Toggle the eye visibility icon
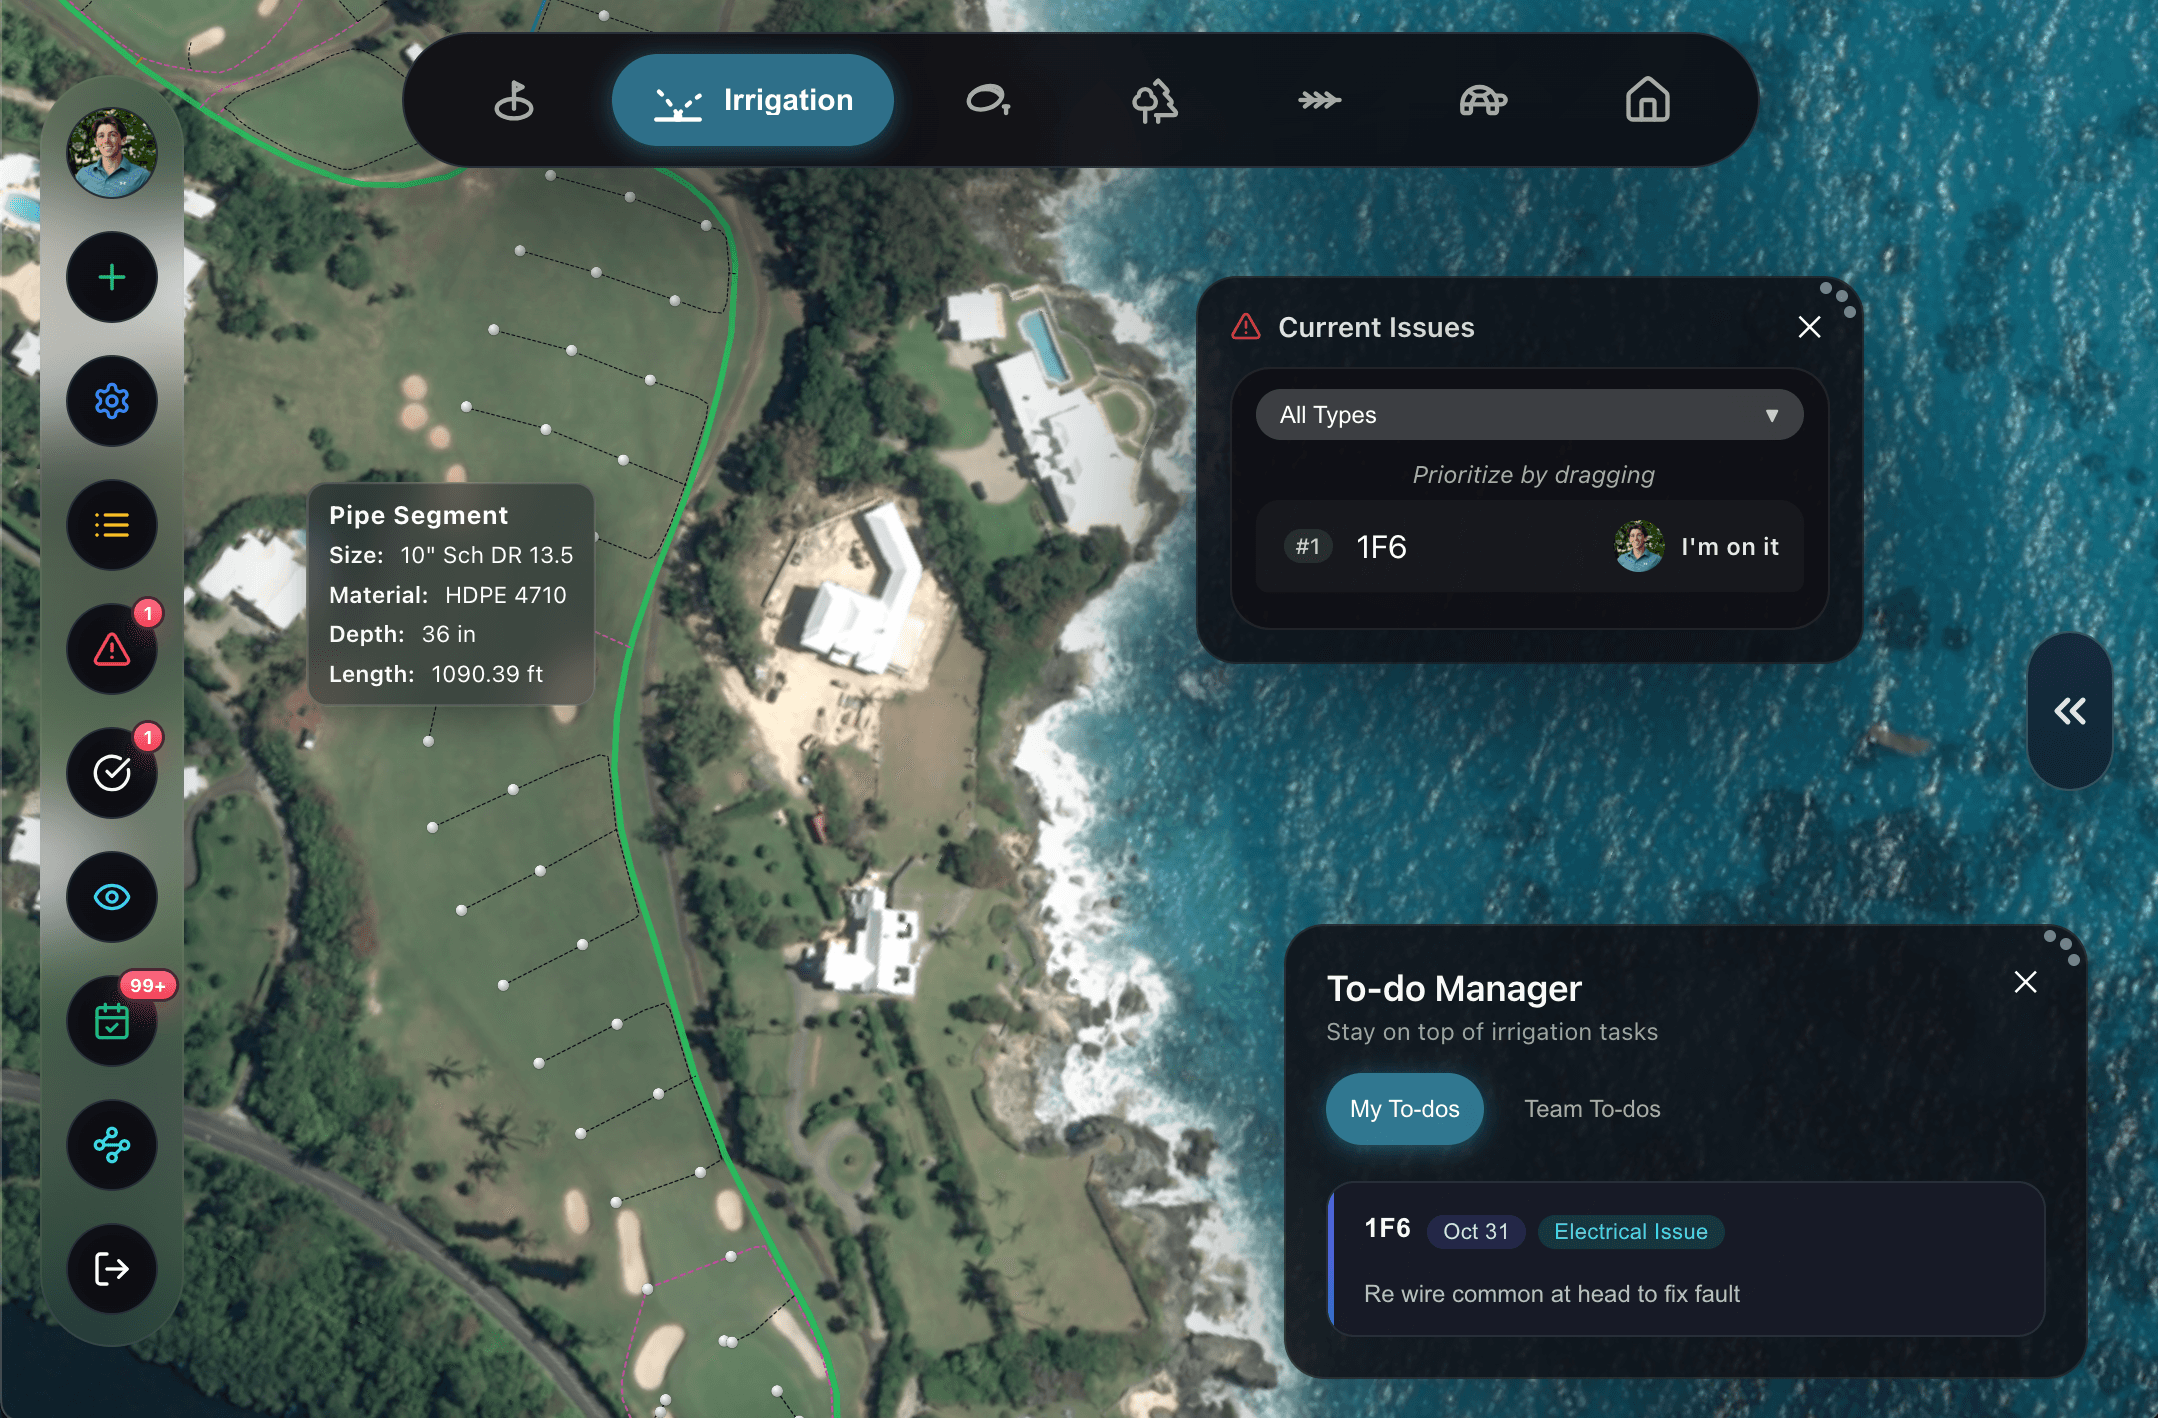The height and width of the screenshot is (1418, 2158). [112, 897]
